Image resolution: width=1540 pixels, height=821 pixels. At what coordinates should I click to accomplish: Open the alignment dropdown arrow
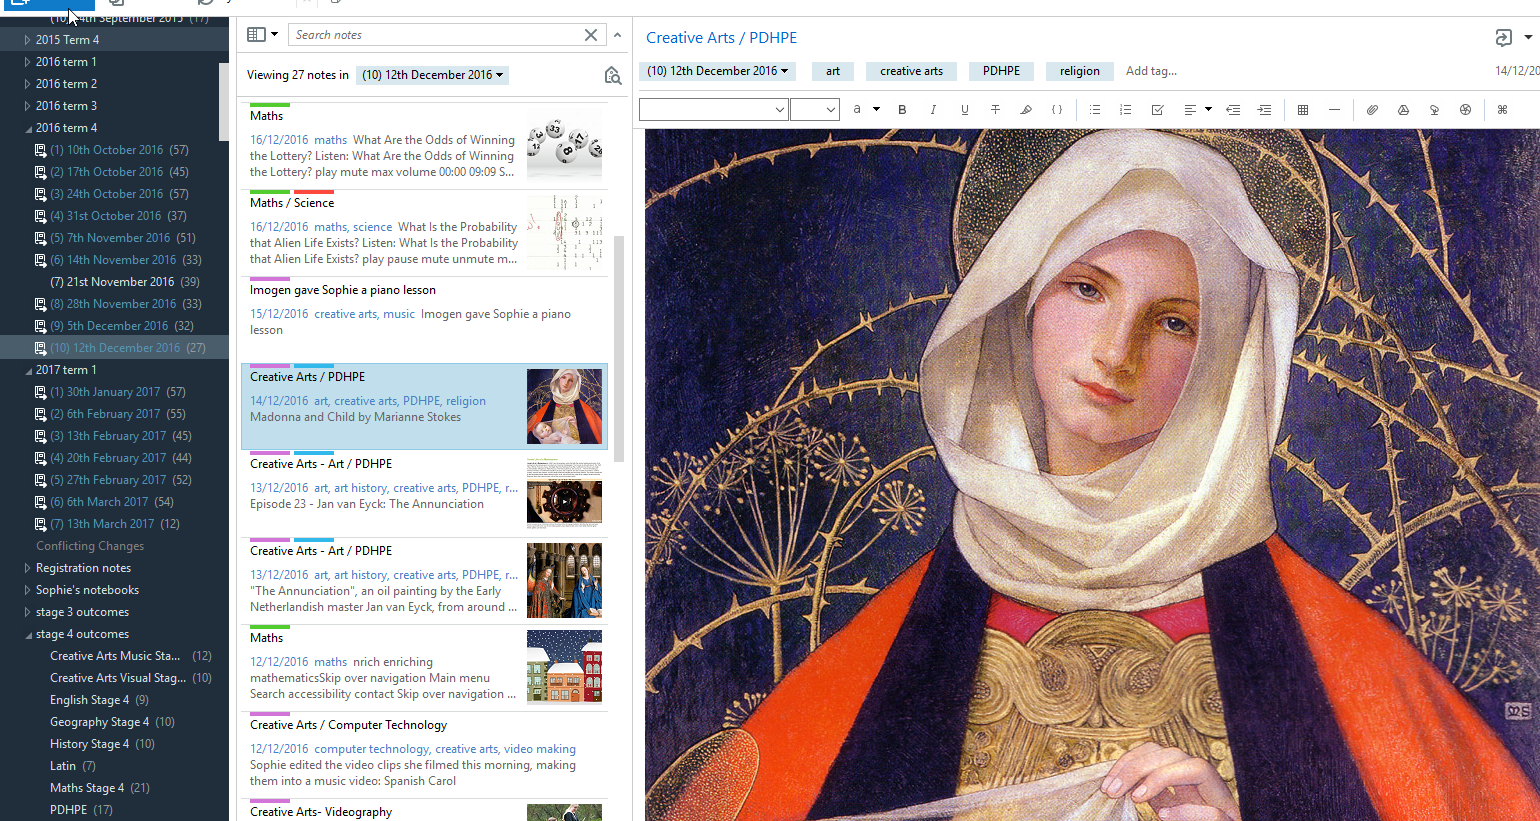pyautogui.click(x=1208, y=110)
